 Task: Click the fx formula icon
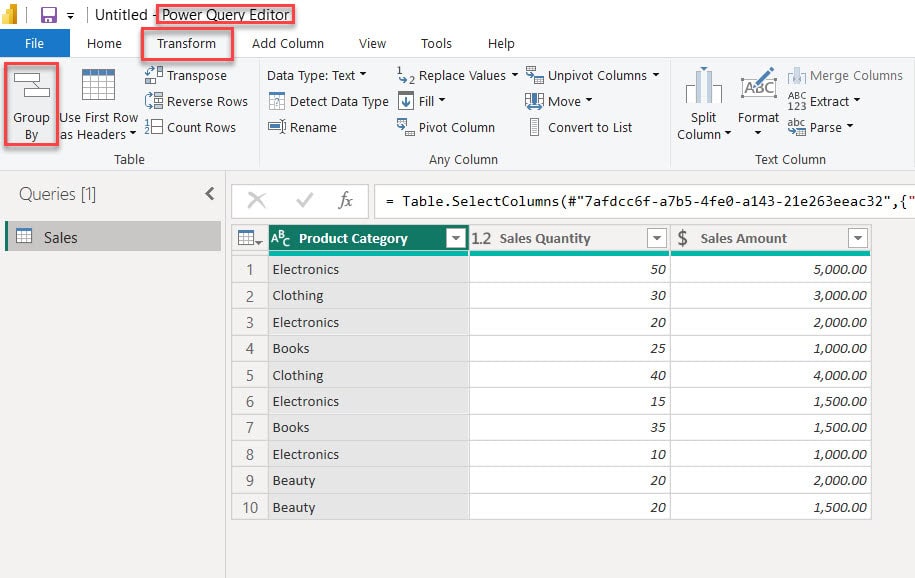coord(345,201)
